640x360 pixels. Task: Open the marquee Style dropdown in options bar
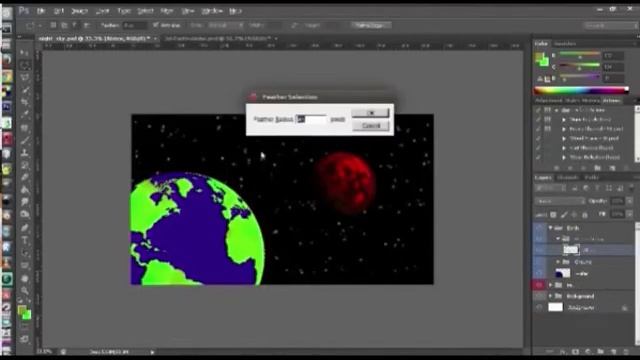tap(226, 25)
